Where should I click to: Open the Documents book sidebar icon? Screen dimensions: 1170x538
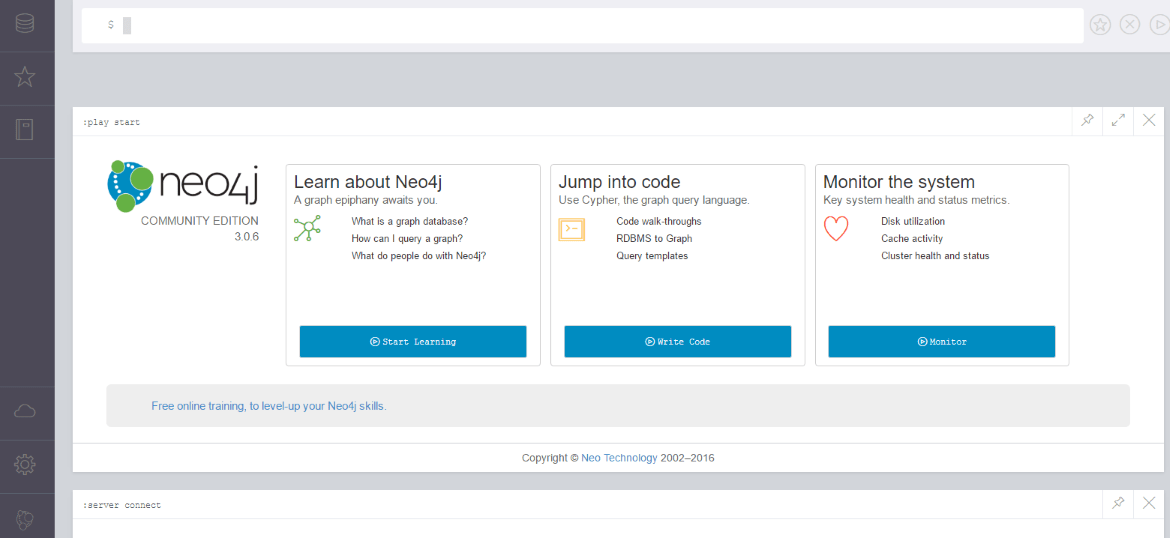point(25,130)
